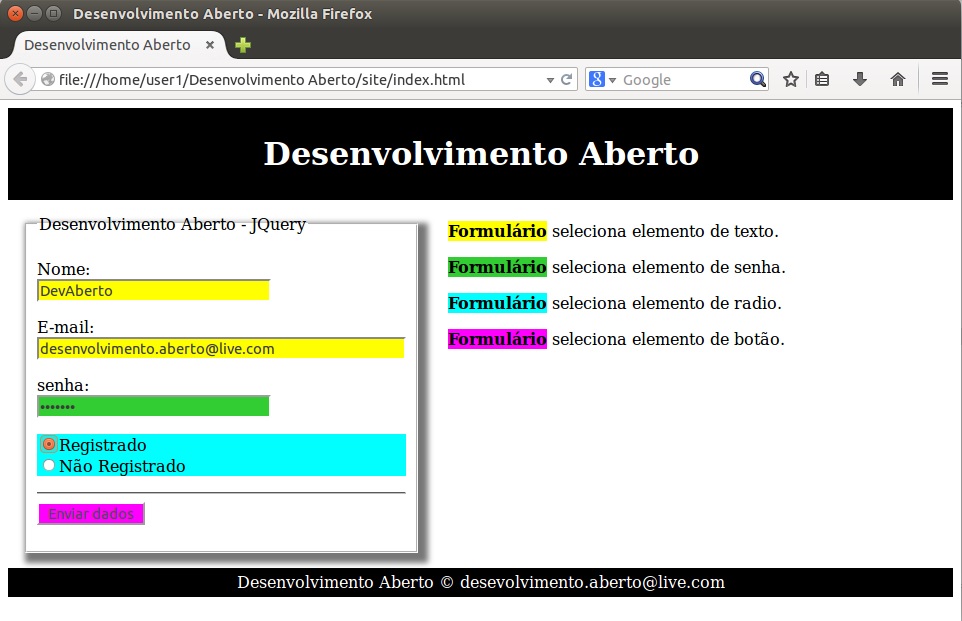The image size is (962, 621).
Task: Focus the green senha password field
Action: [x=153, y=406]
